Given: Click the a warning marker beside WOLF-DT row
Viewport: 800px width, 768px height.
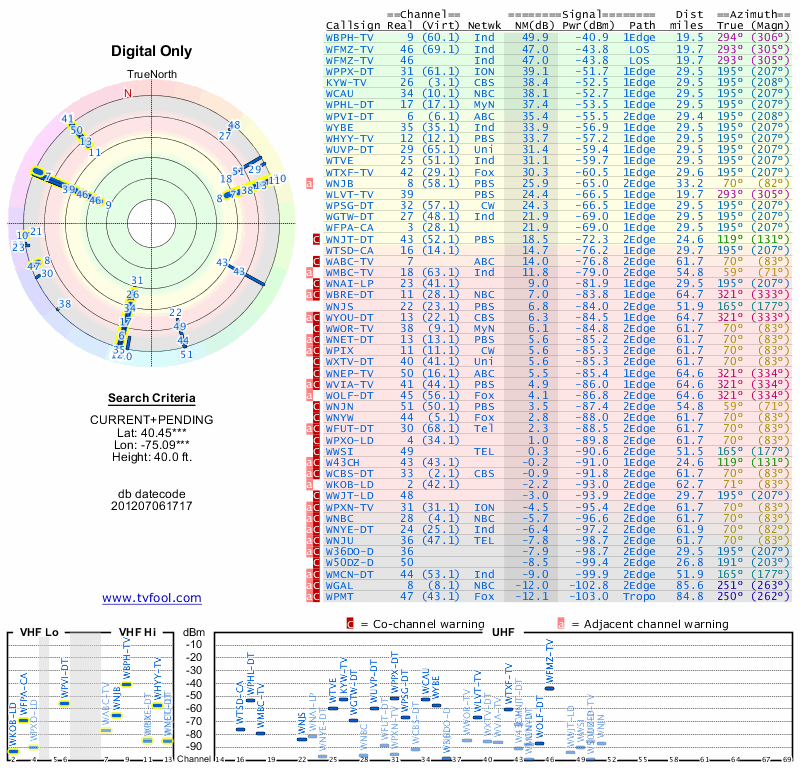Looking at the screenshot, I should point(309,395).
